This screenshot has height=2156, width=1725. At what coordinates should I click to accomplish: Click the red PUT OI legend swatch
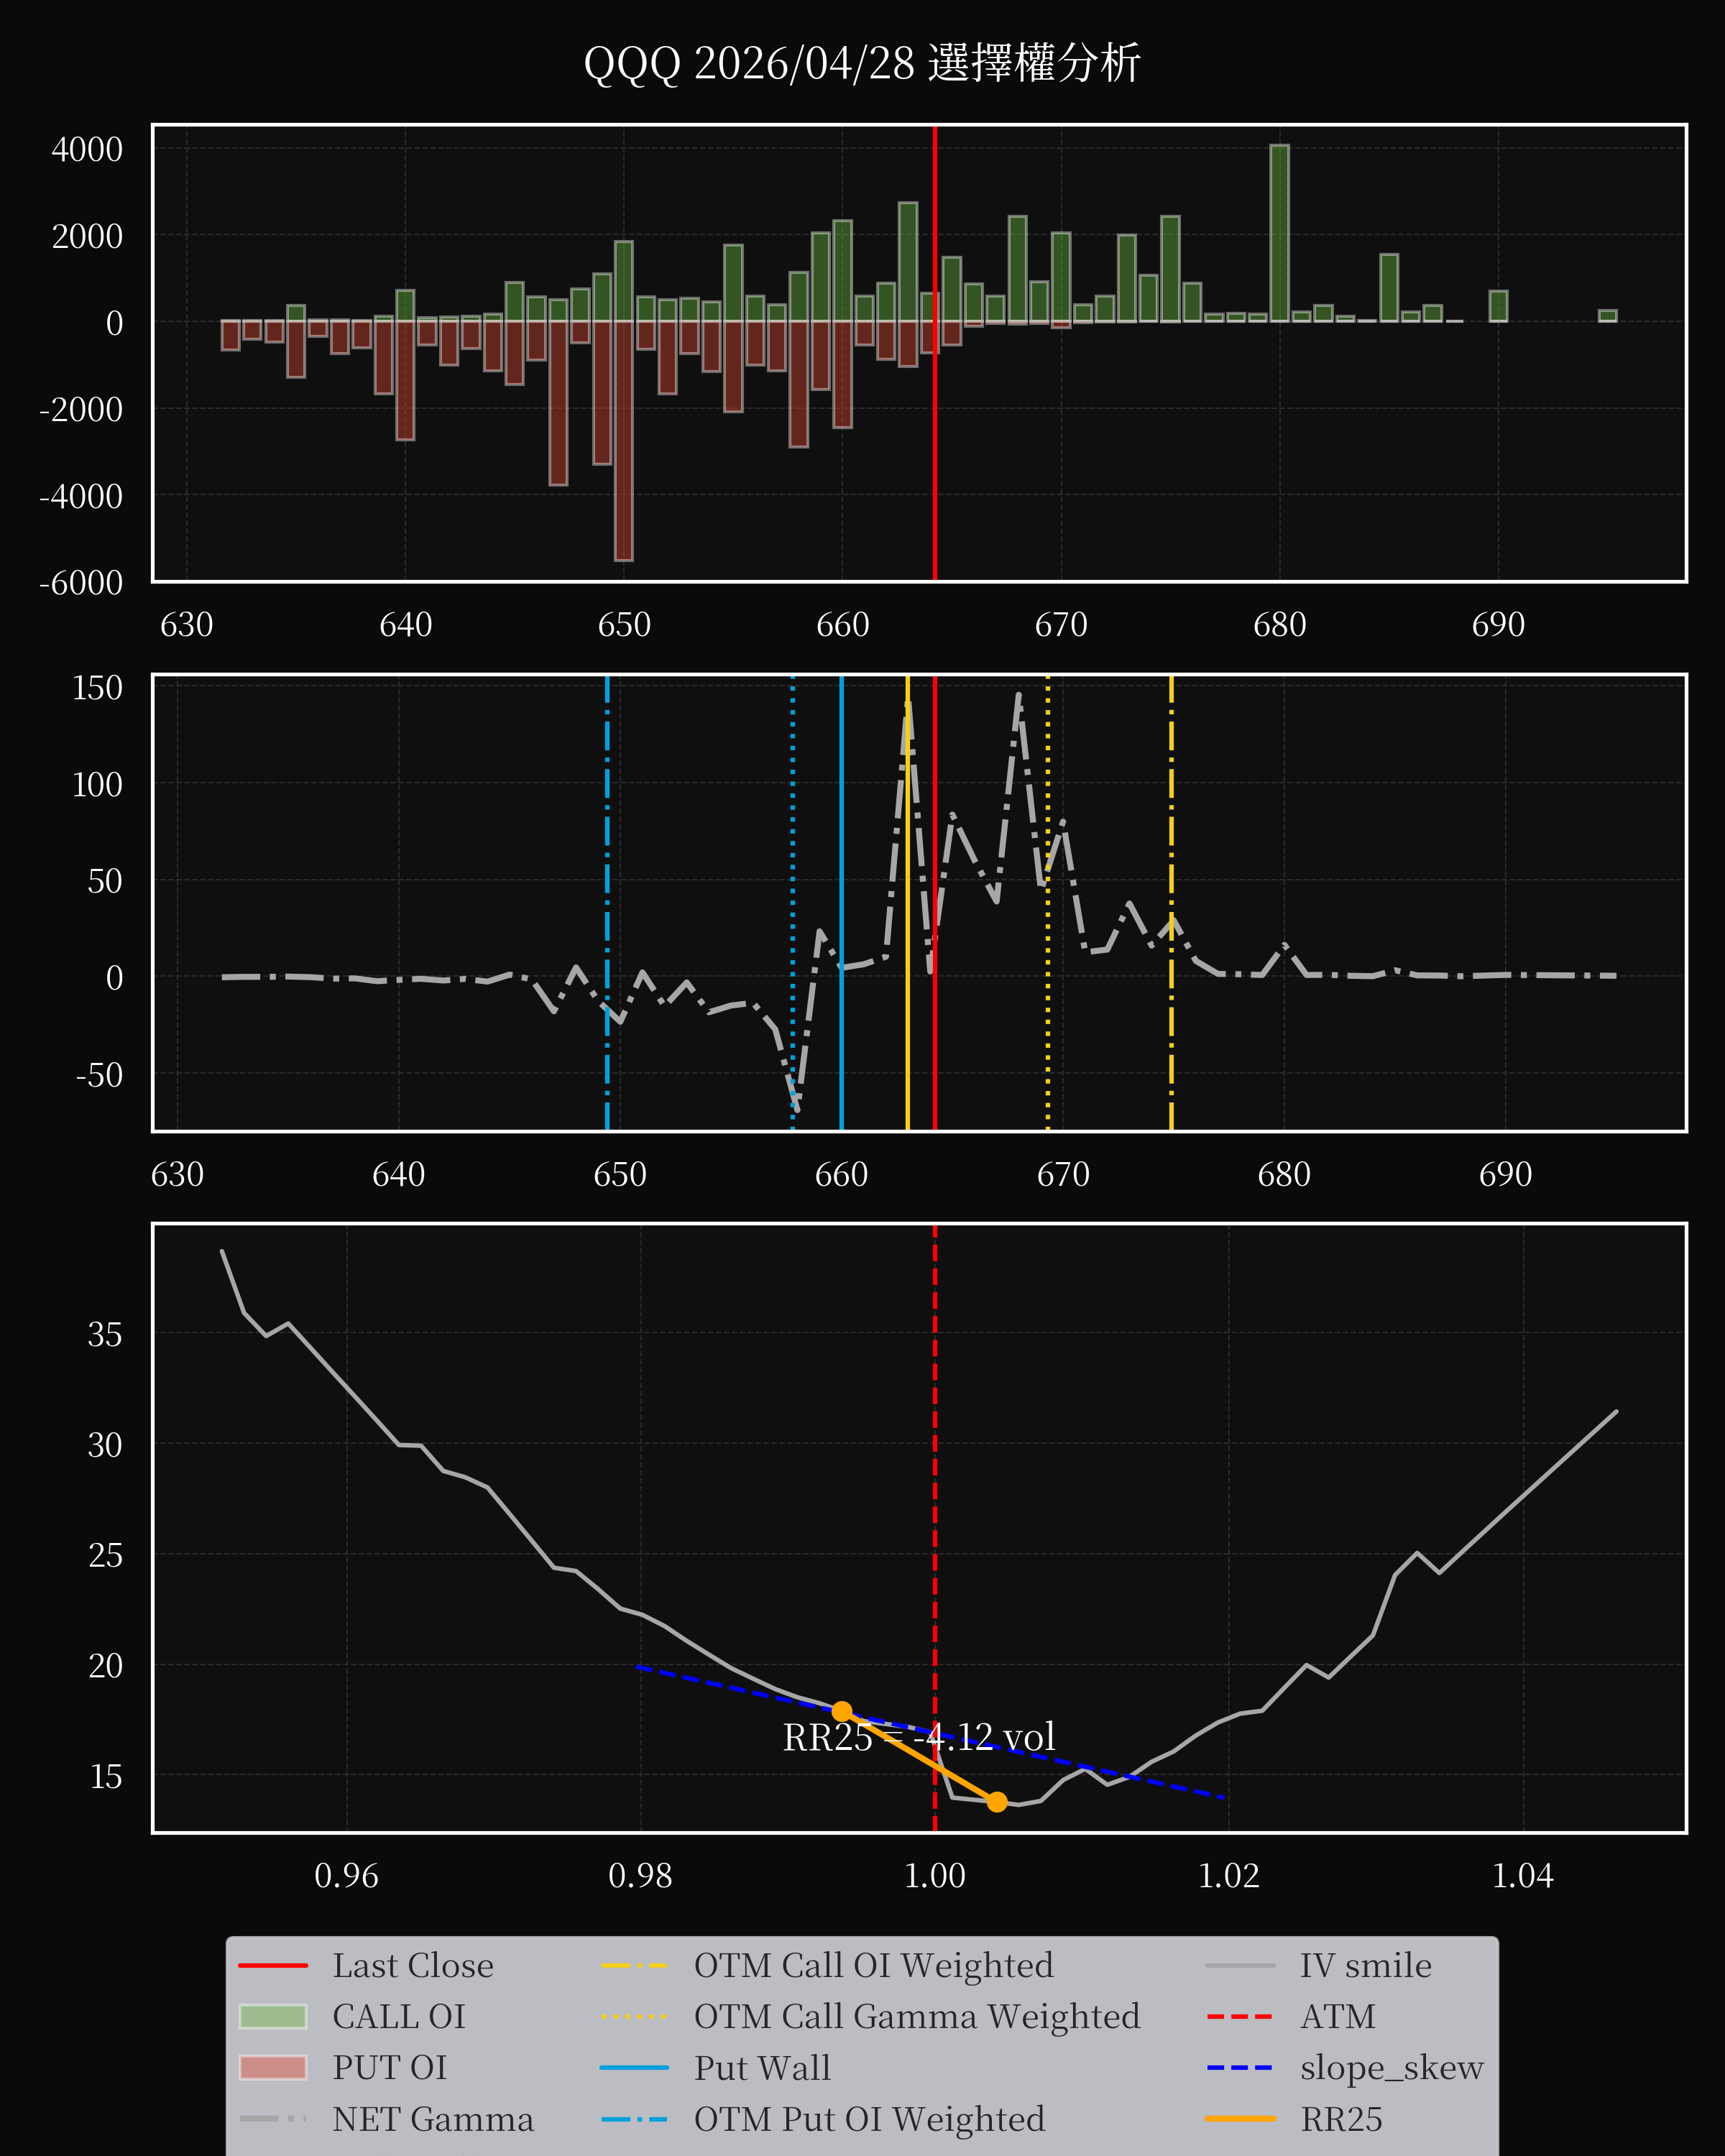(273, 2068)
